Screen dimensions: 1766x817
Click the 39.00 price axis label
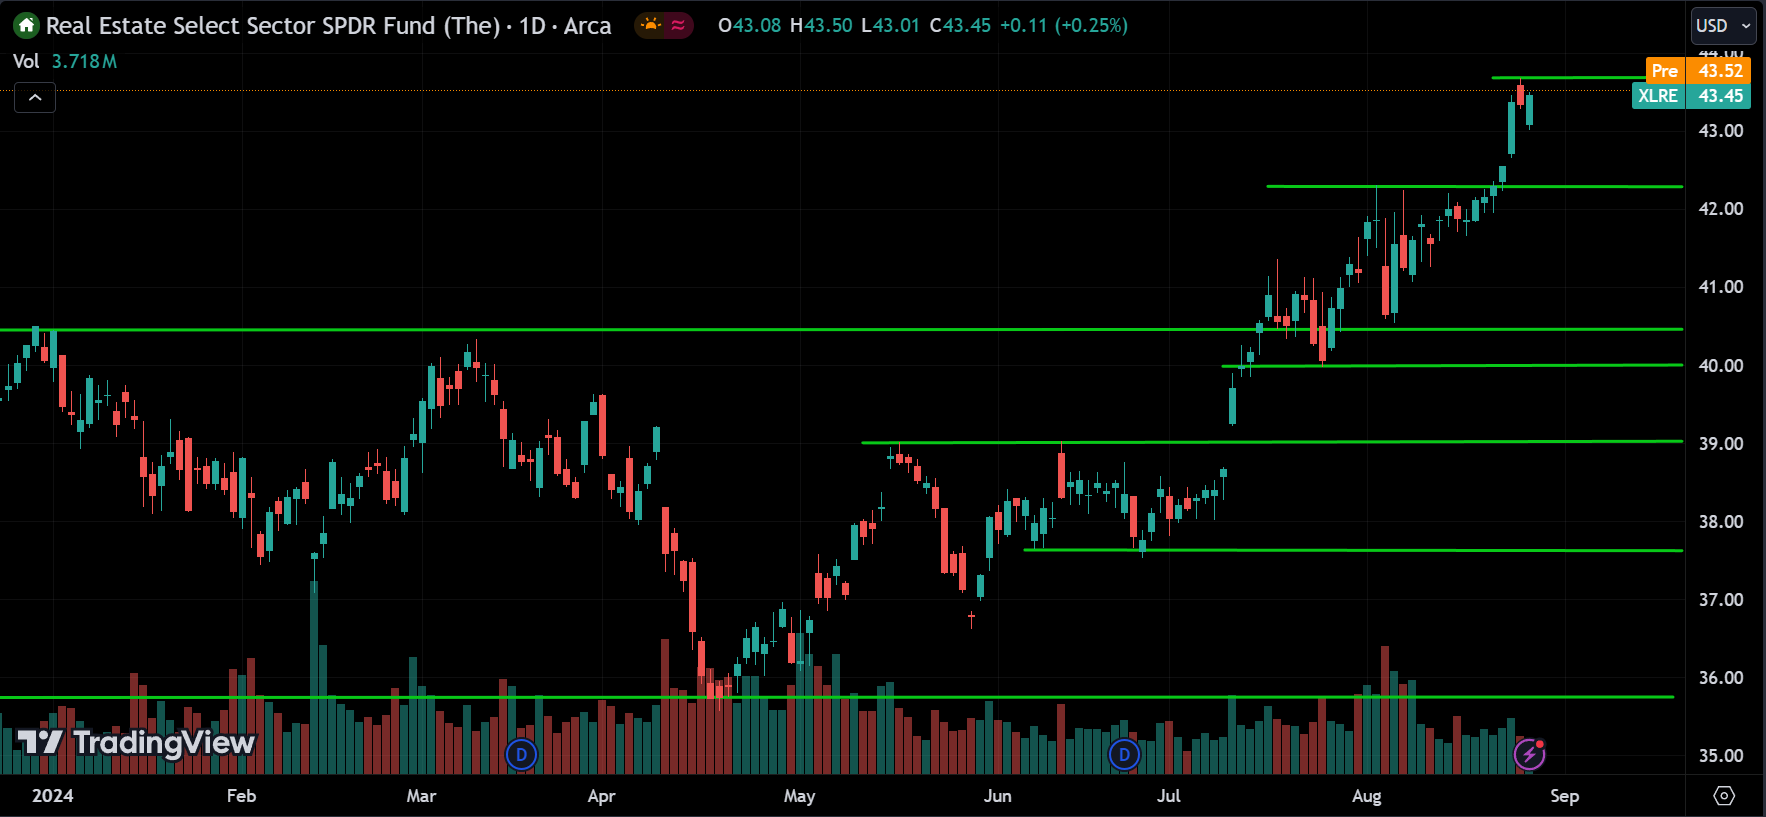point(1721,444)
